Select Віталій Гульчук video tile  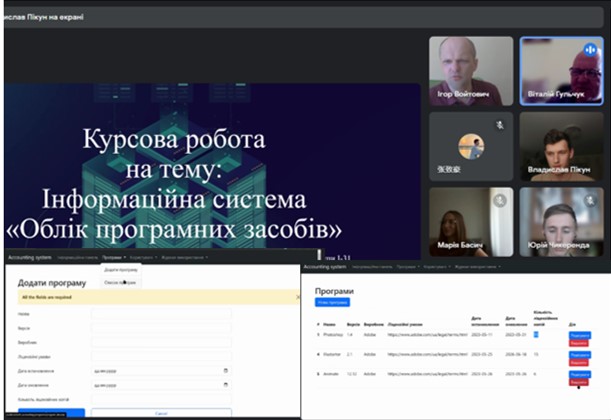pos(562,71)
